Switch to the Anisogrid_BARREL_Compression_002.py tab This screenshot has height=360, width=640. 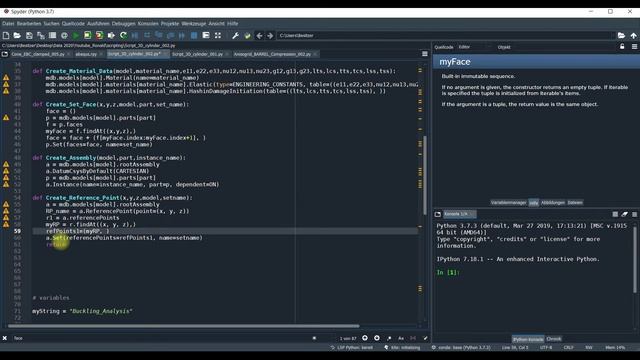click(x=272, y=54)
